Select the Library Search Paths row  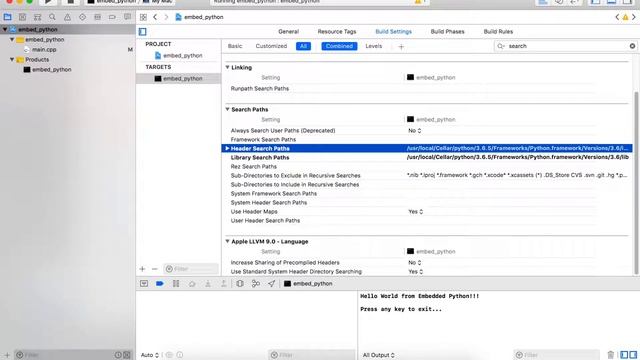tap(427, 157)
